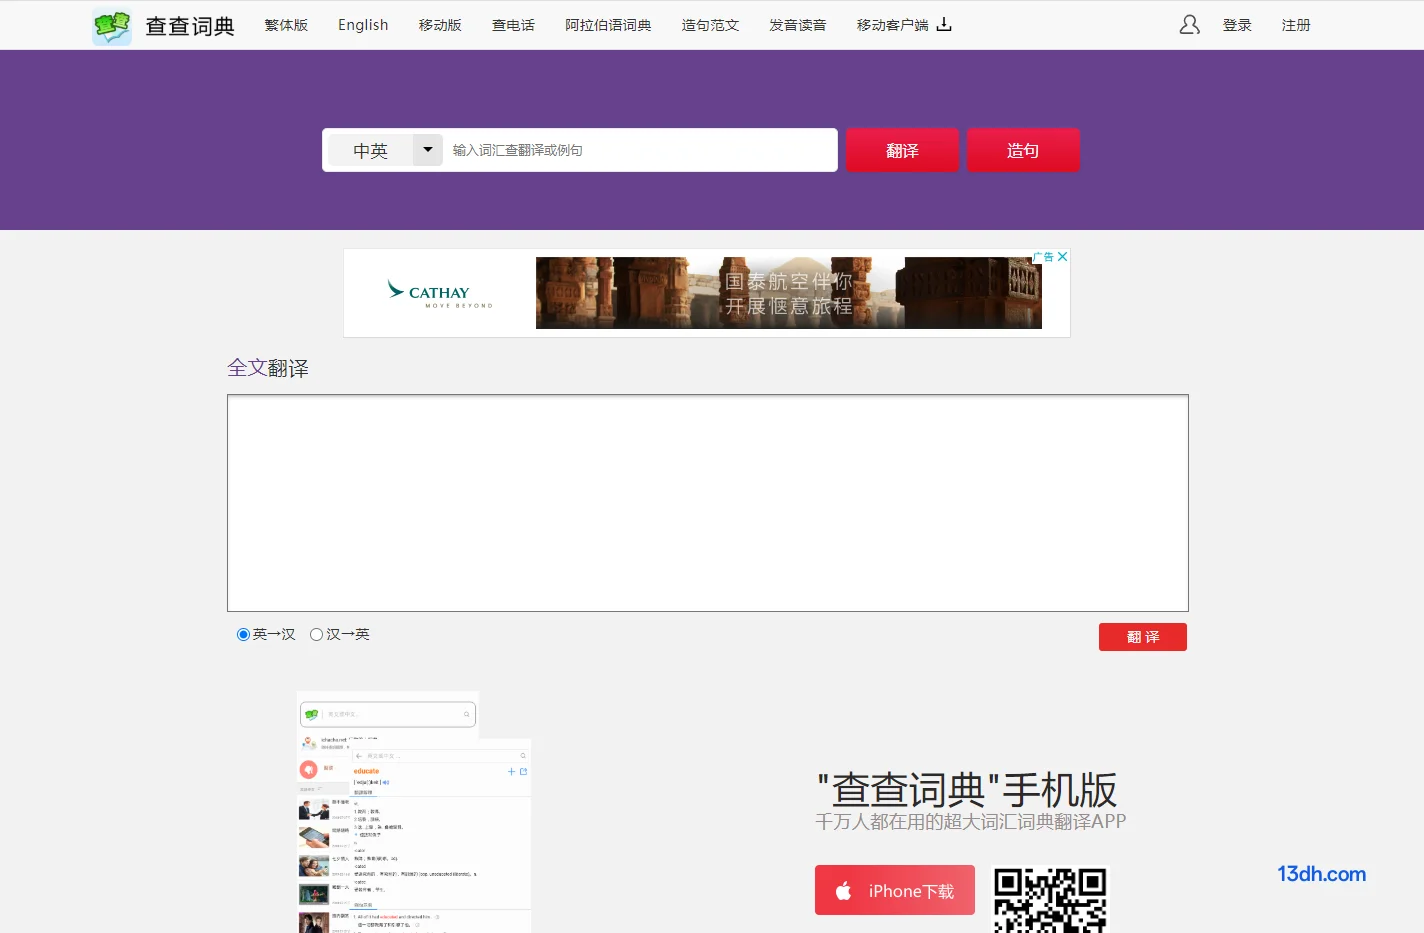Select the 汉→英 translation direction
This screenshot has height=933, width=1424.
(x=316, y=635)
